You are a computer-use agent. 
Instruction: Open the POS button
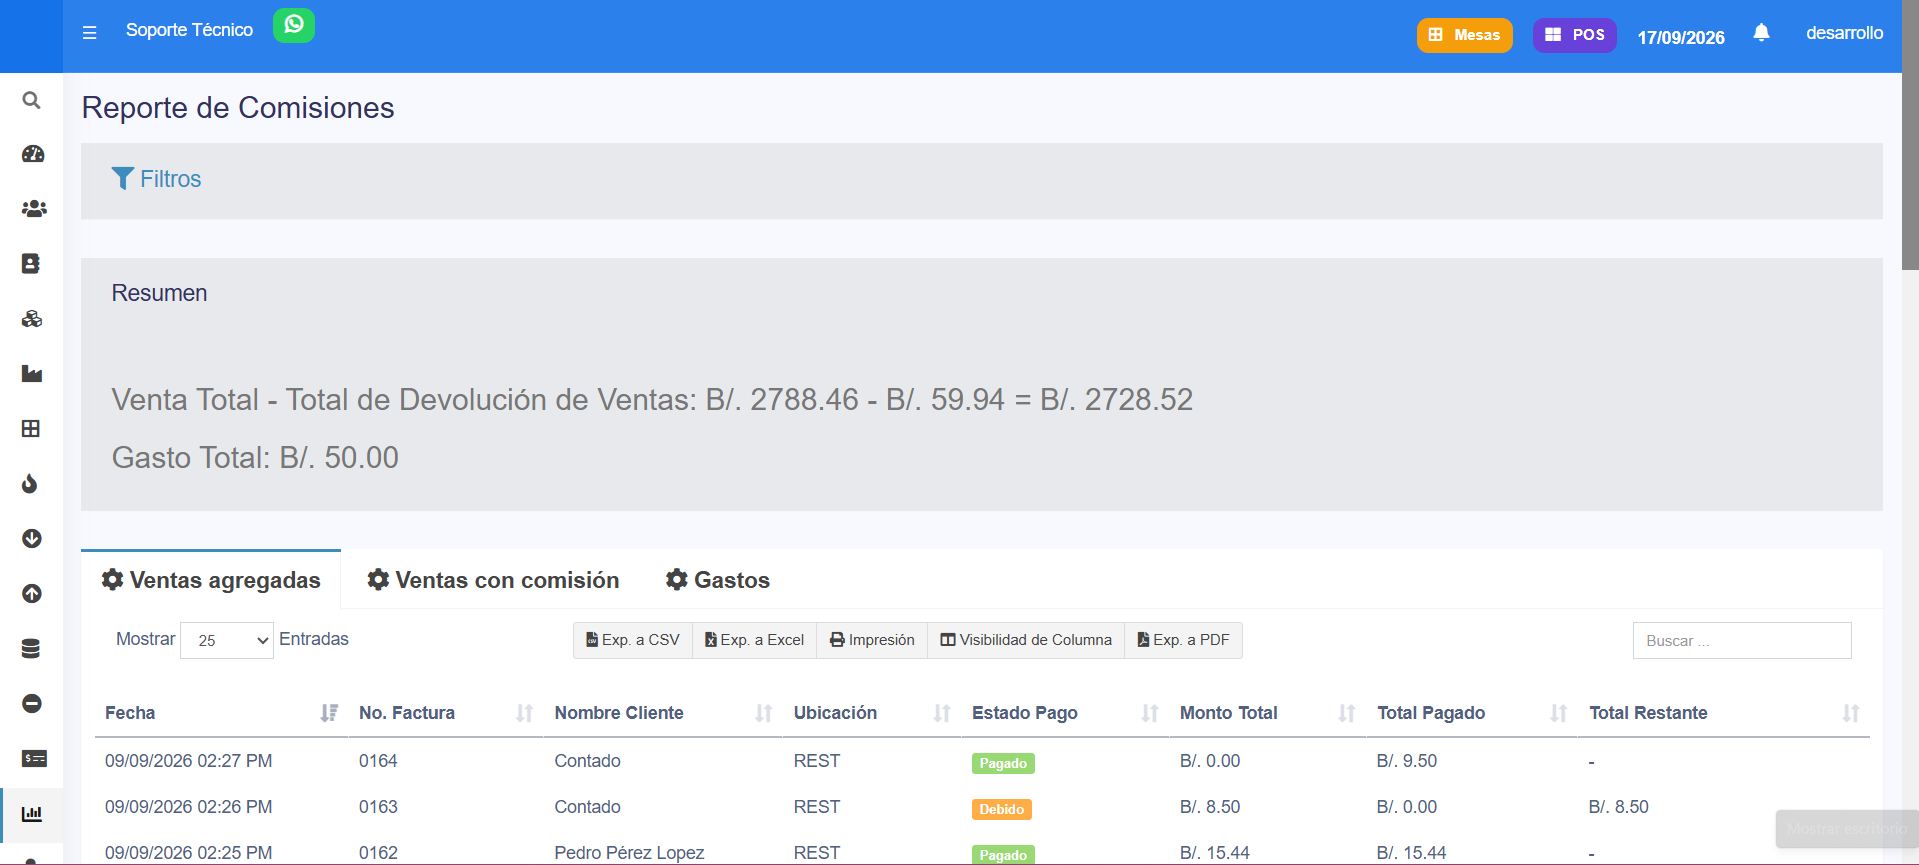[x=1575, y=35]
